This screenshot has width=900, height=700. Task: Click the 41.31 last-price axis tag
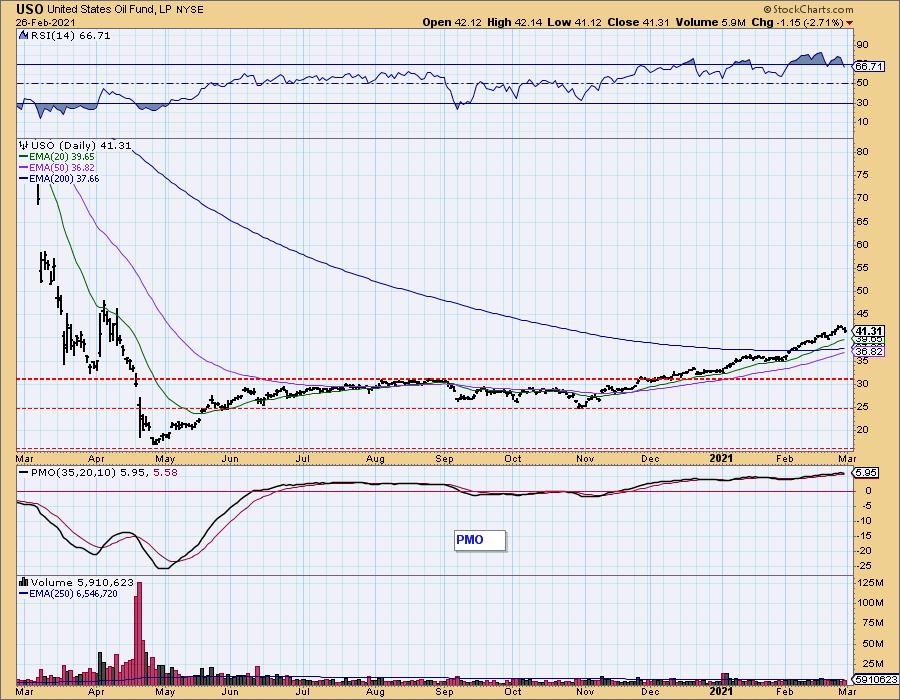click(869, 331)
